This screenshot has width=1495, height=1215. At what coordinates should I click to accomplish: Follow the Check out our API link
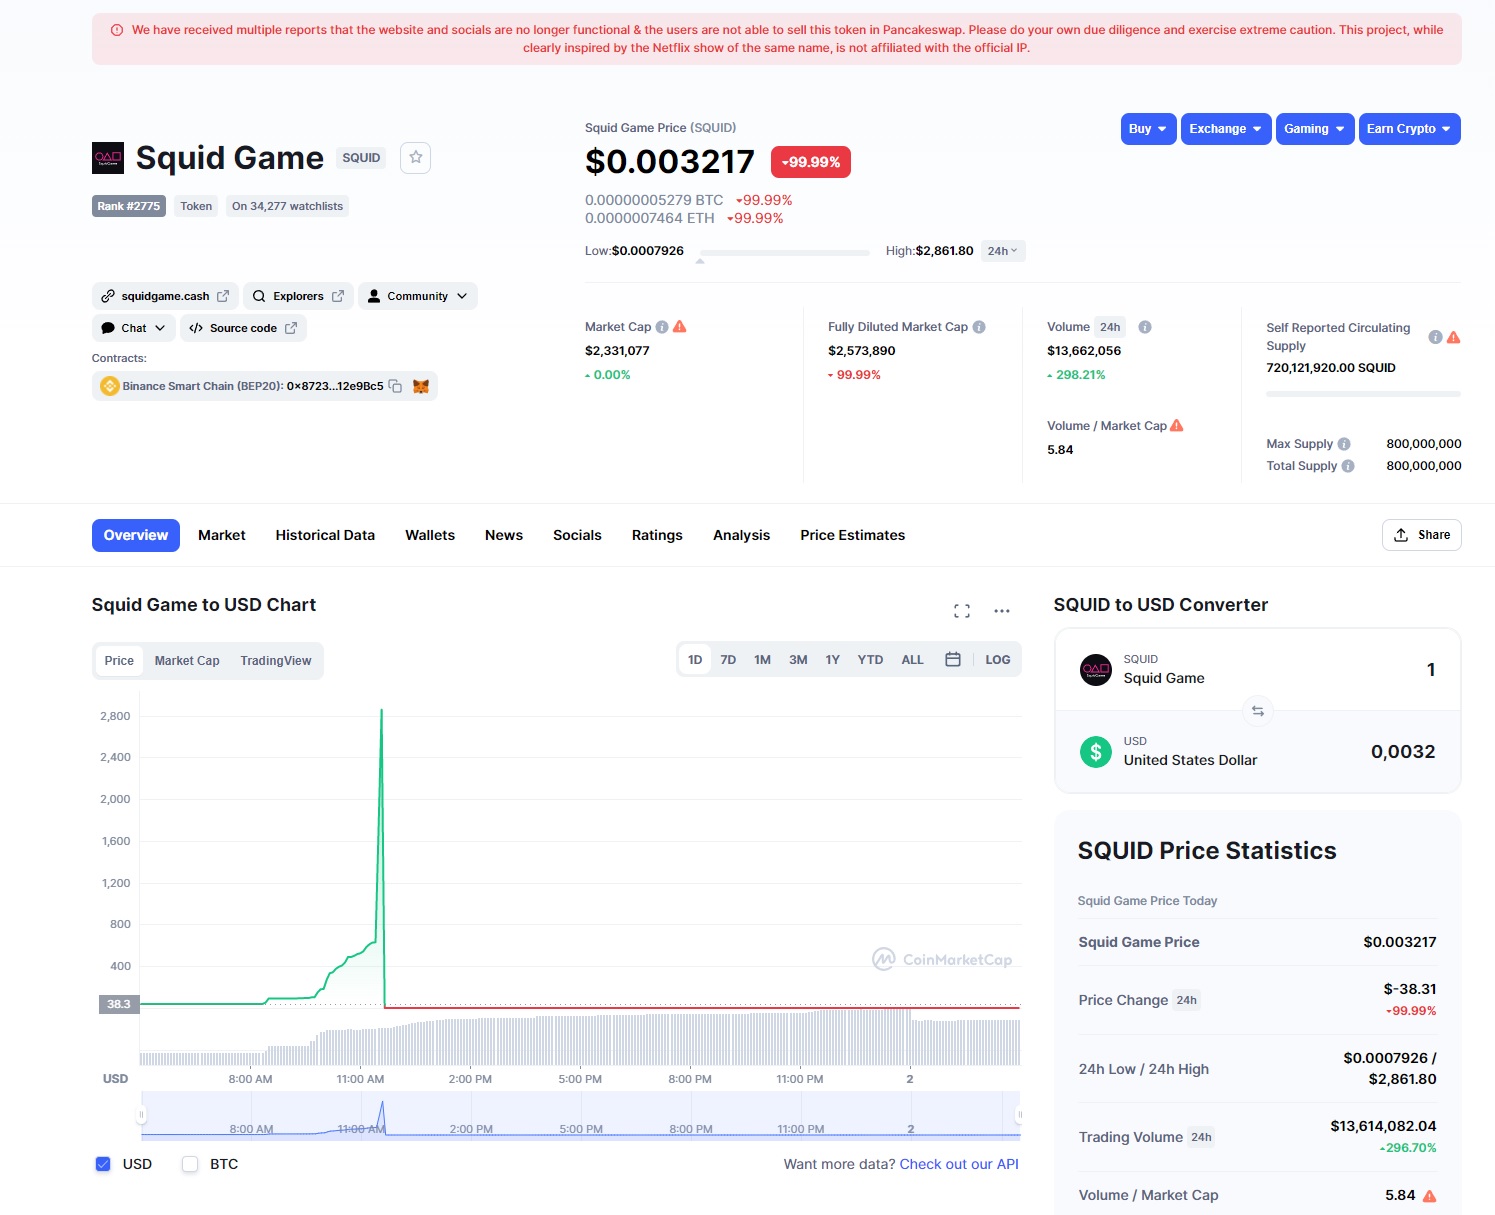(x=959, y=1164)
